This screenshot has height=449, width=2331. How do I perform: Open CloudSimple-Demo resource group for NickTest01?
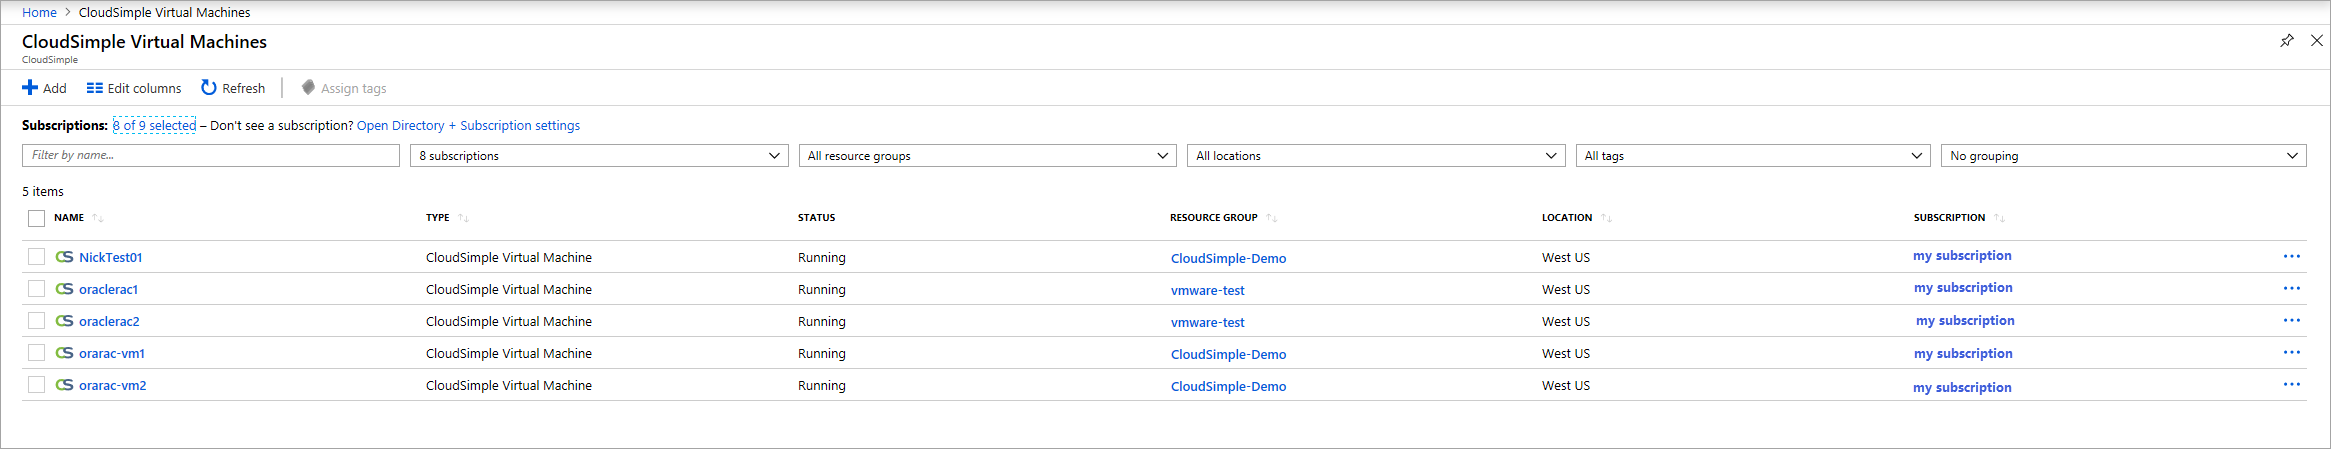pos(1228,258)
